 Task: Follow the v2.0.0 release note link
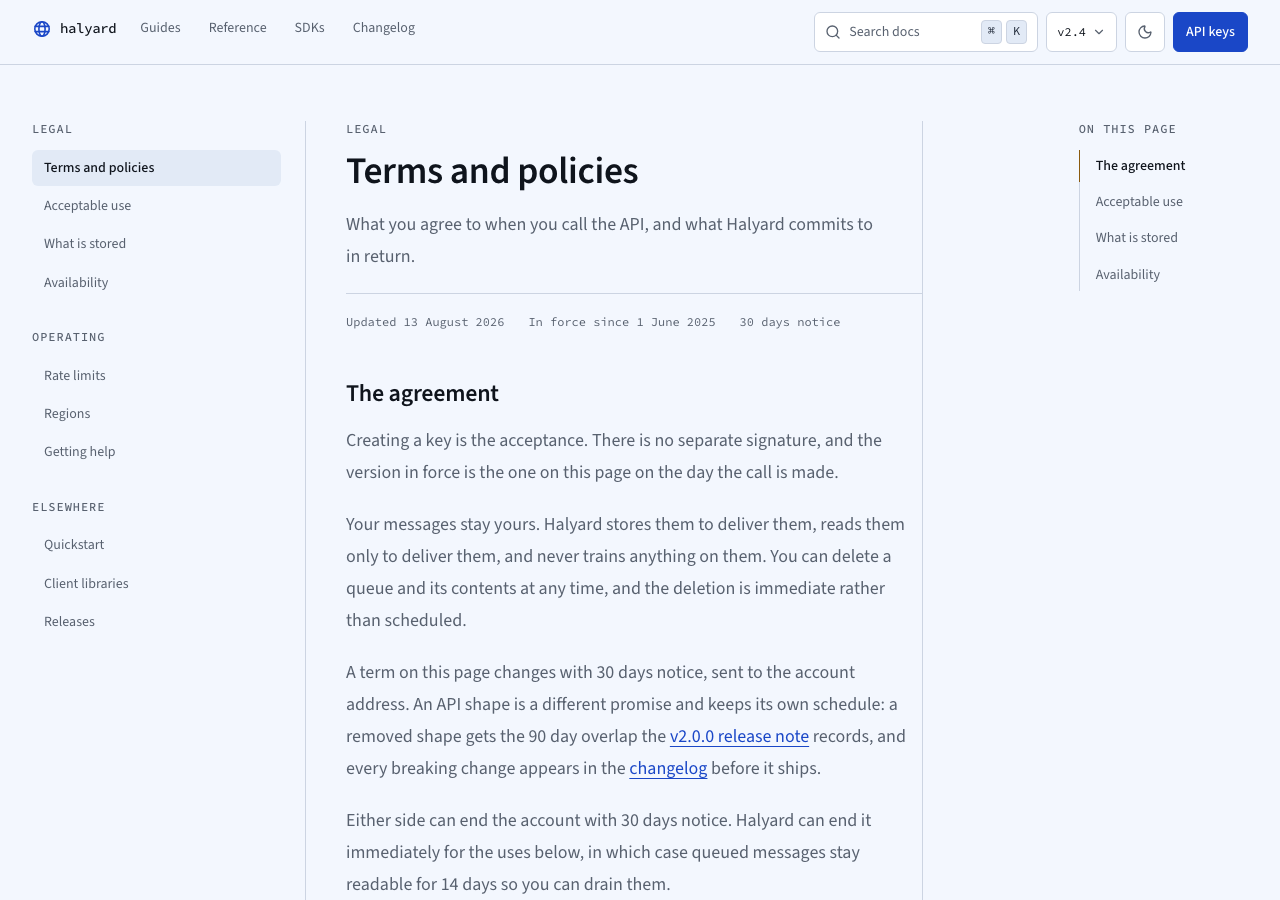(x=739, y=737)
